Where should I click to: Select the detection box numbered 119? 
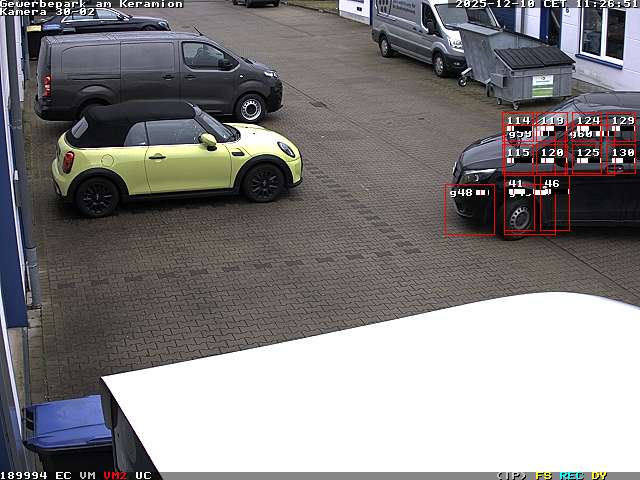click(552, 127)
